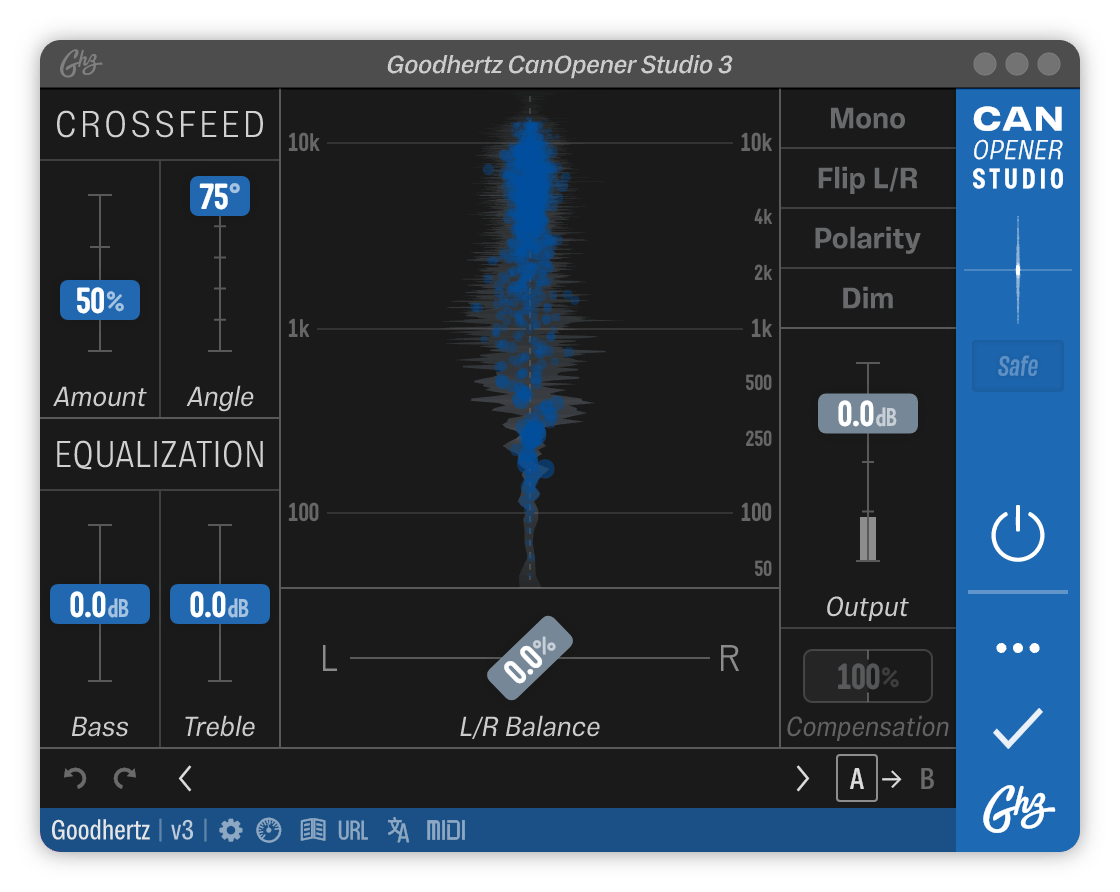Viewport: 1120px width, 892px height.
Task: Click the Bass label
Action: [x=100, y=726]
